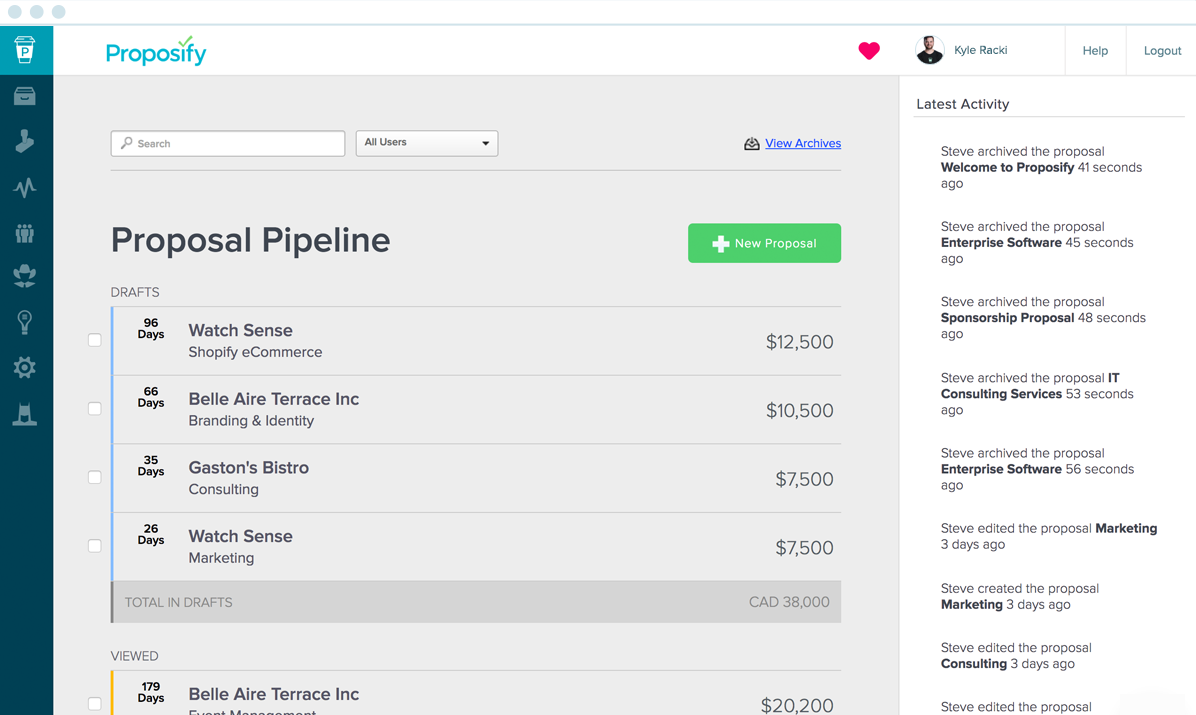Click Help in the top navigation

(x=1095, y=51)
